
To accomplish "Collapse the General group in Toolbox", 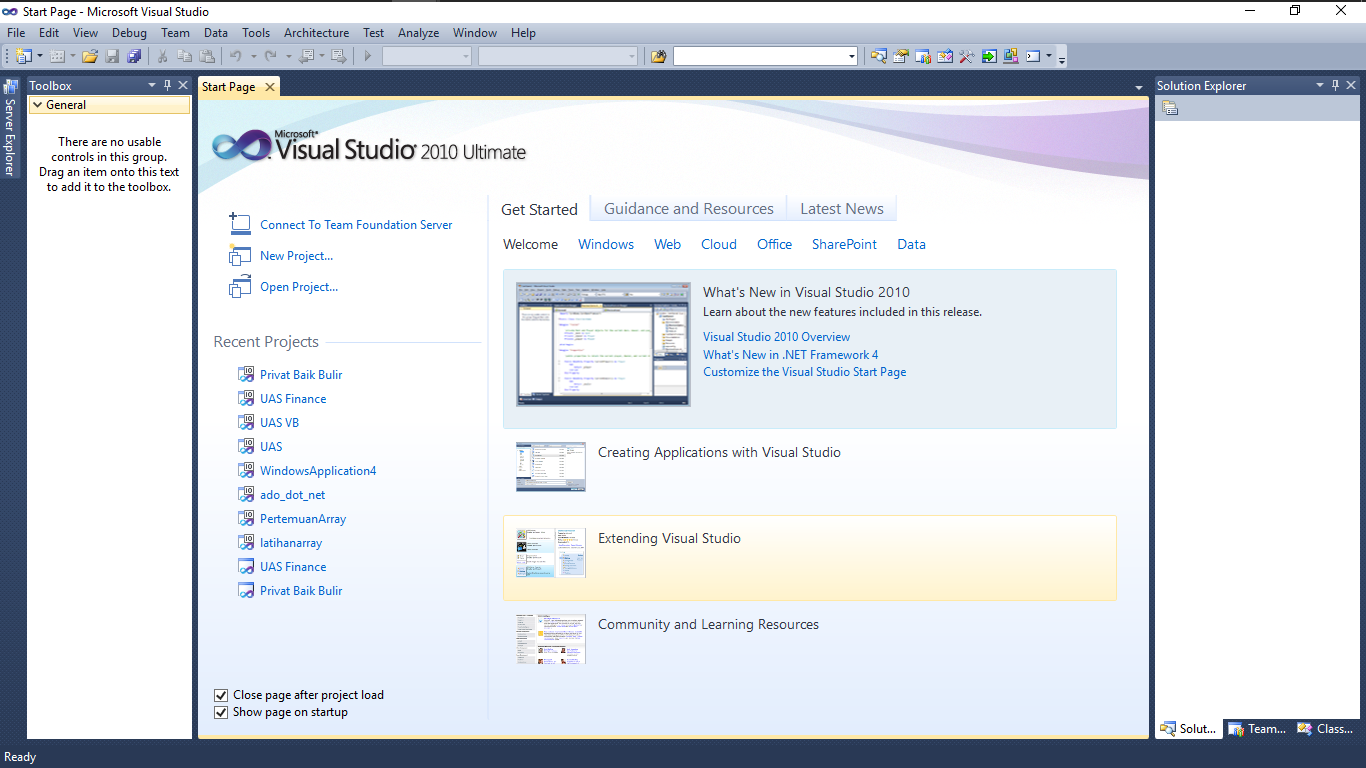I will [x=37, y=105].
